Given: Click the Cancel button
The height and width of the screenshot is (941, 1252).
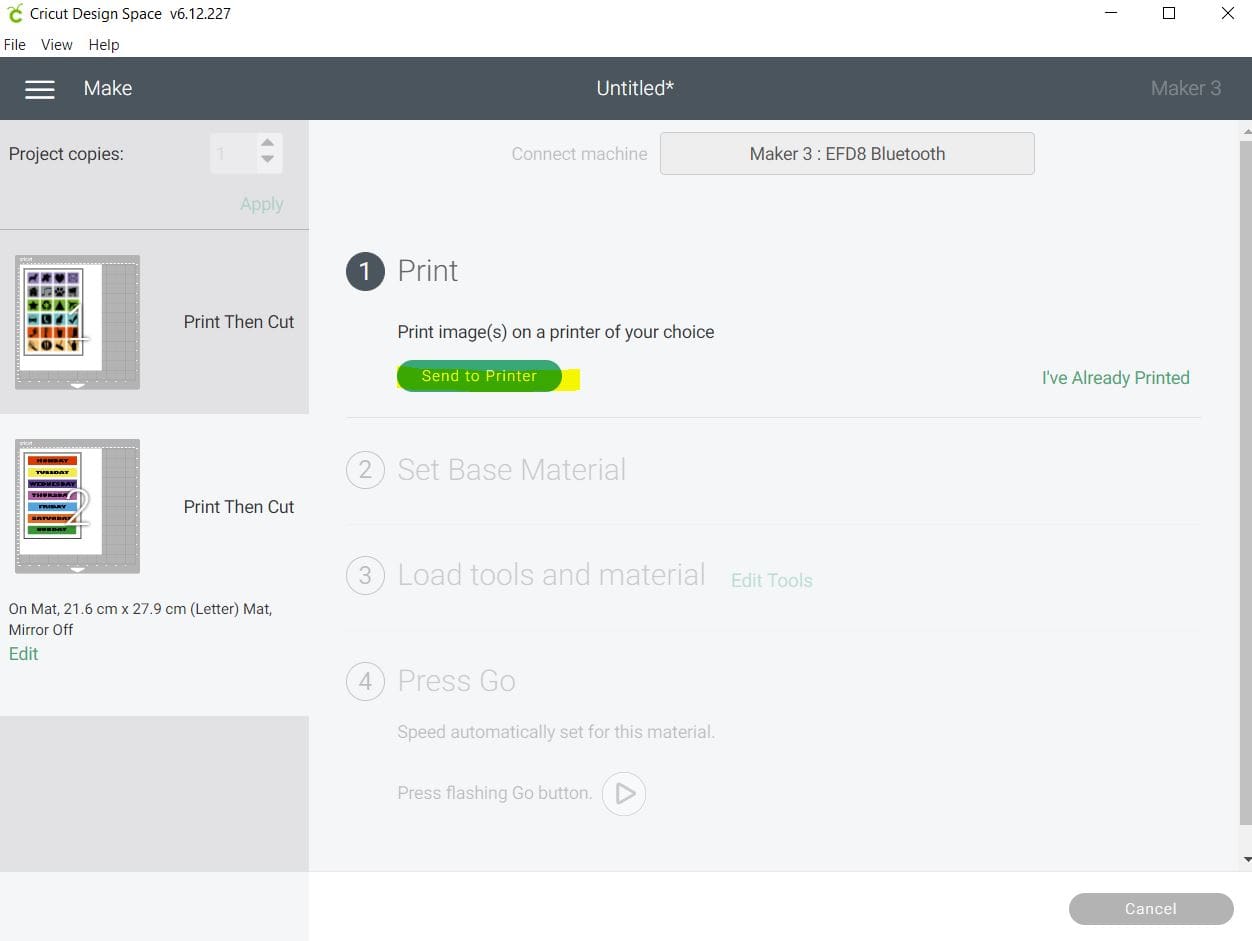Looking at the screenshot, I should tap(1151, 909).
